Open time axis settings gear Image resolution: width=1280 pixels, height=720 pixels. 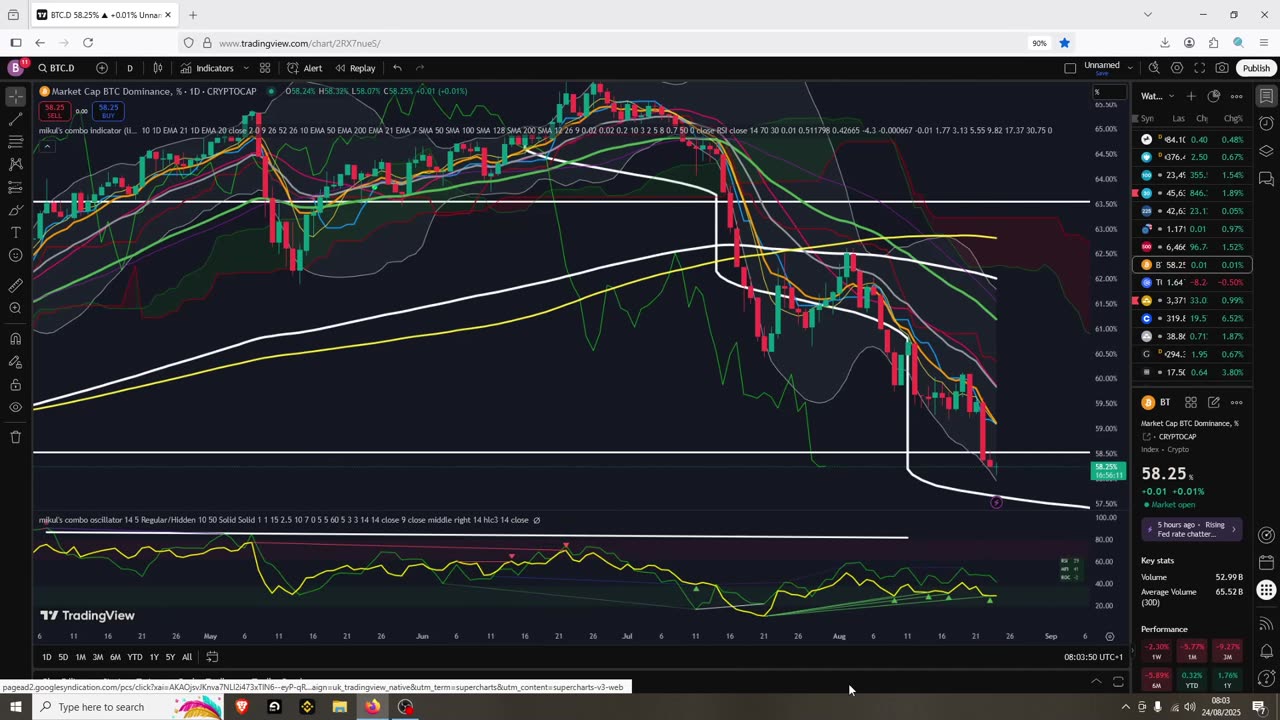pos(1110,636)
